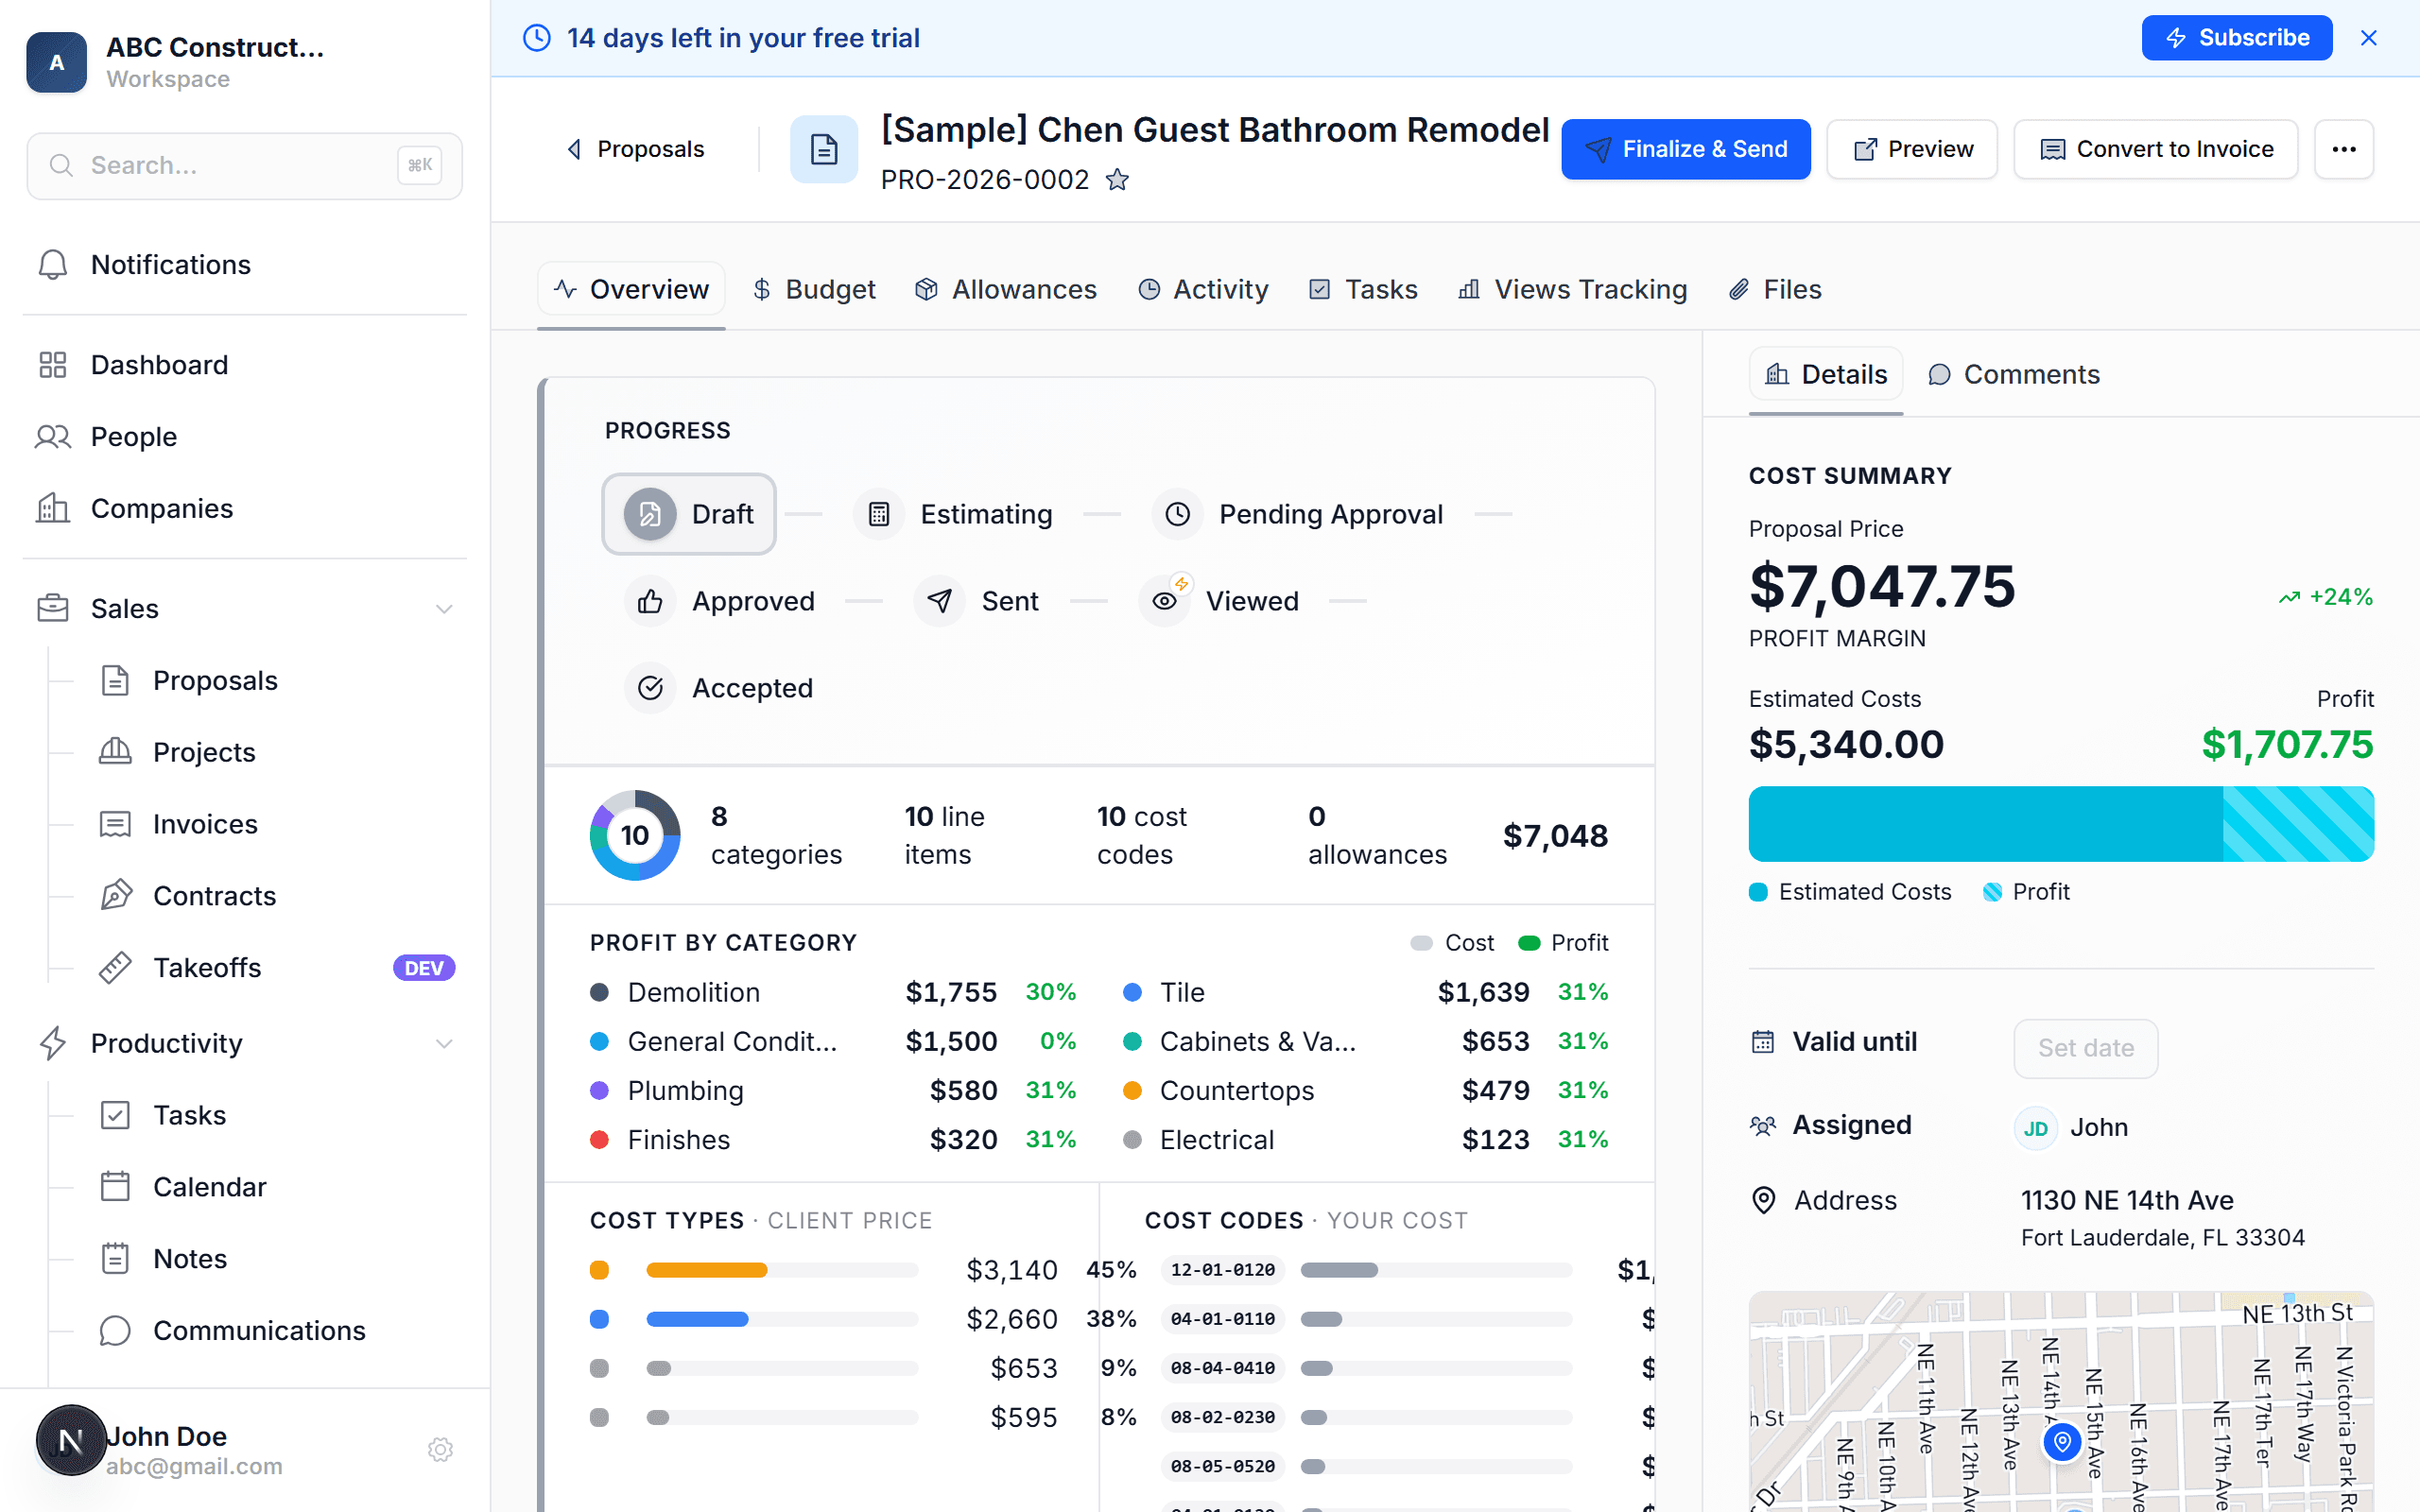Mark proposal stage as Accepted
The height and width of the screenshot is (1512, 2420).
point(720,688)
